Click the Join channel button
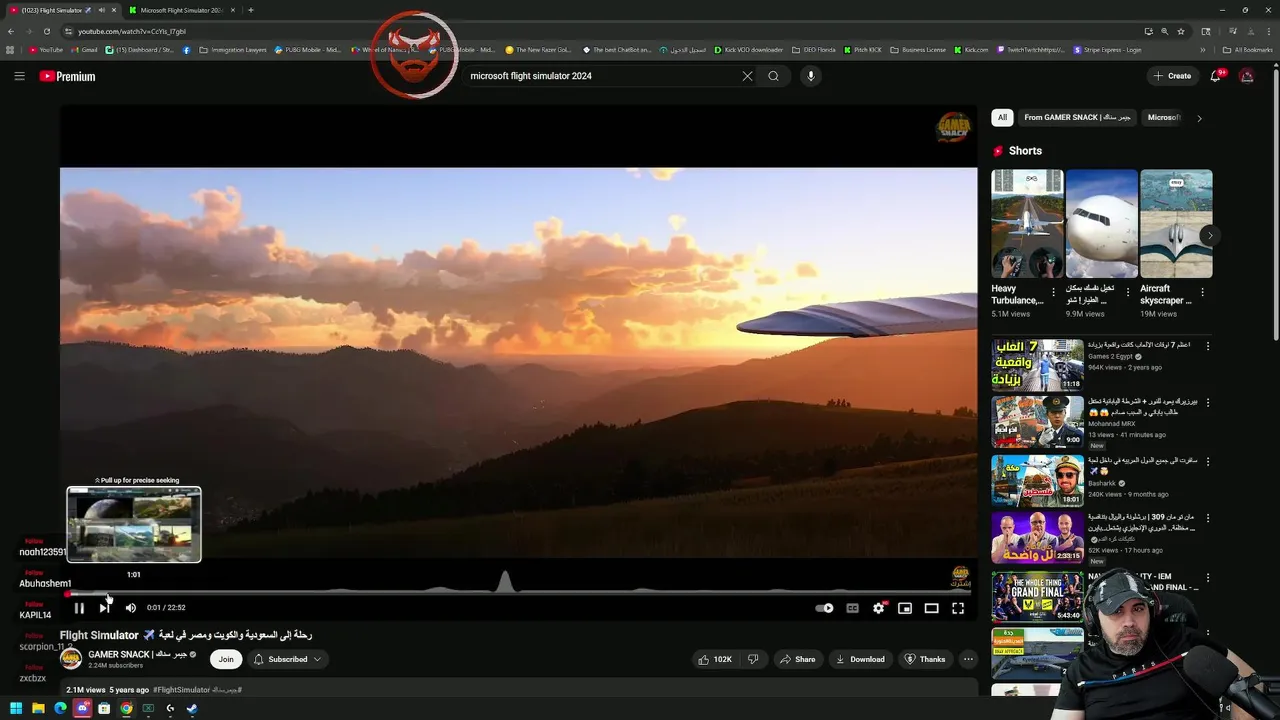The image size is (1280, 720). pyautogui.click(x=226, y=659)
